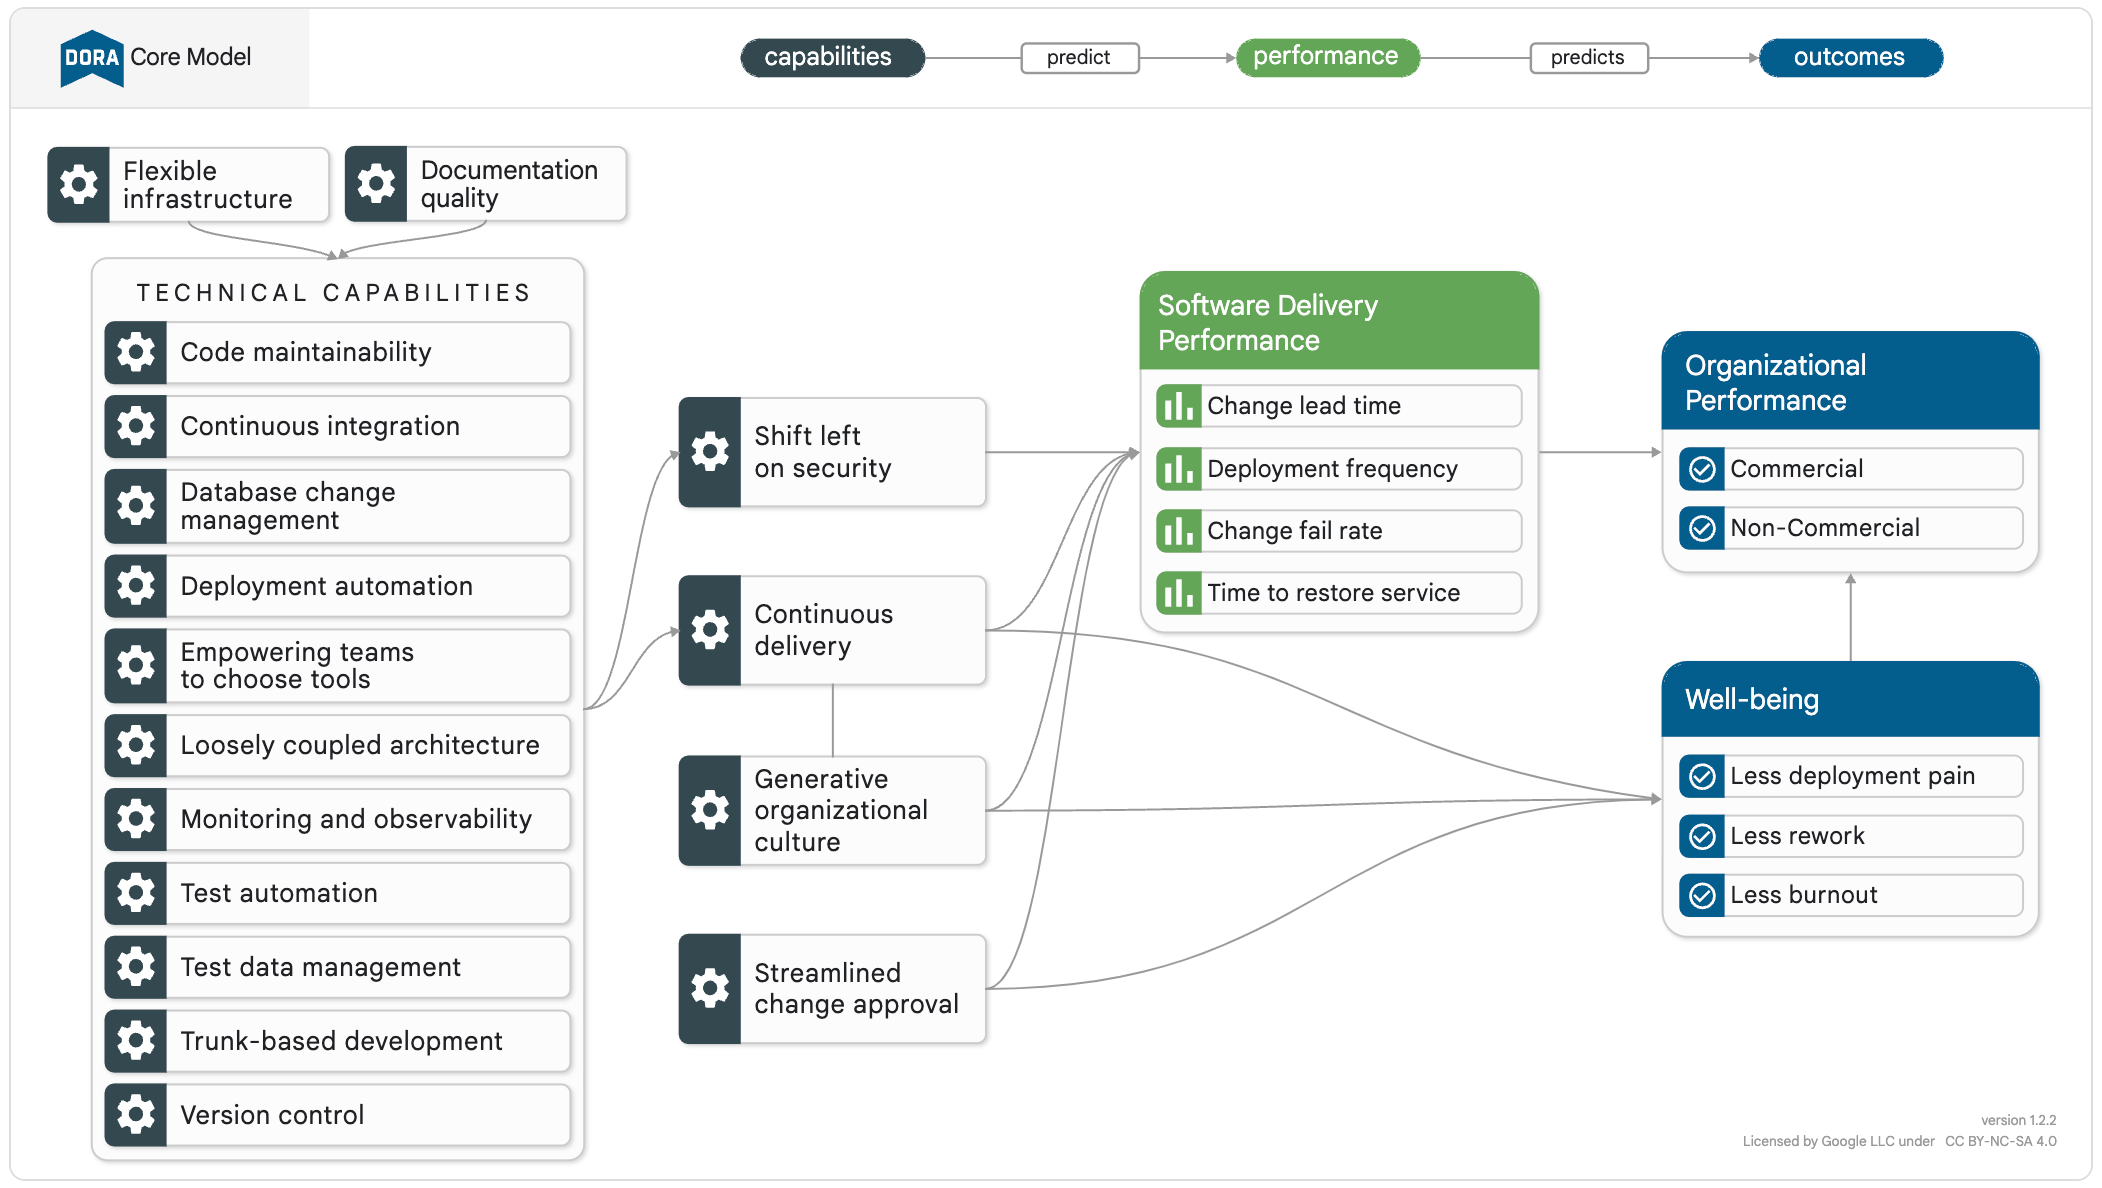Click the blue outcomes legend pill
Image resolution: width=2102 pixels, height=1188 pixels.
(1850, 58)
